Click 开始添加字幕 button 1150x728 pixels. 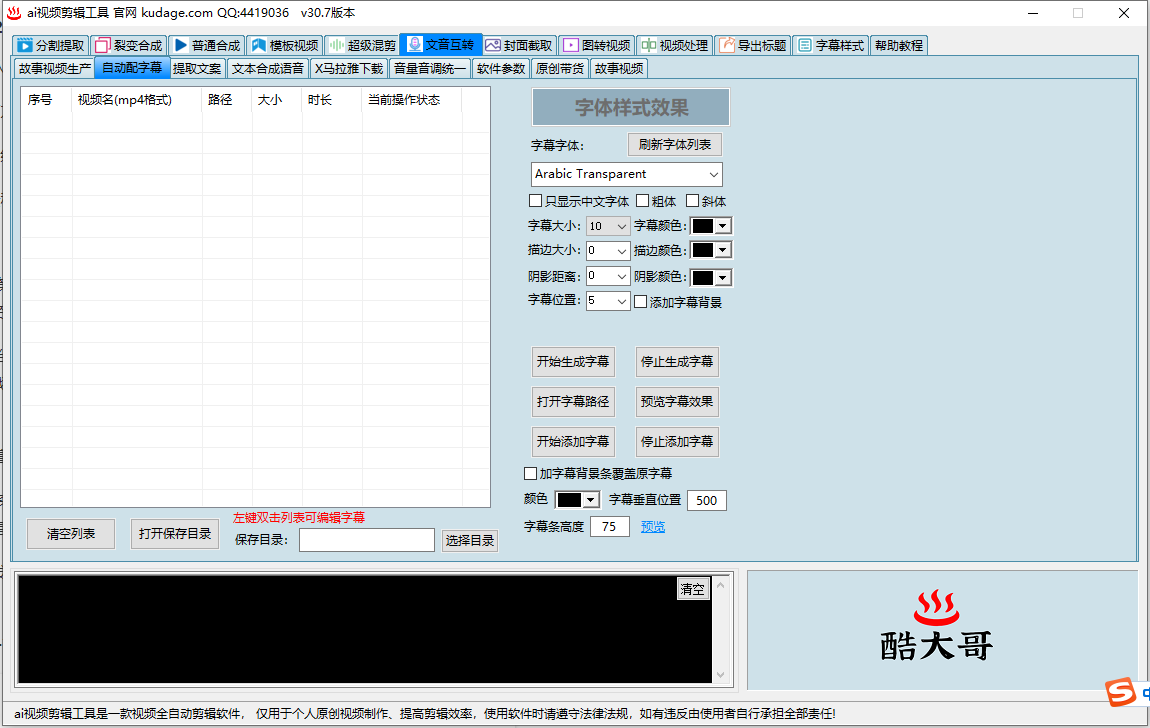tap(573, 441)
